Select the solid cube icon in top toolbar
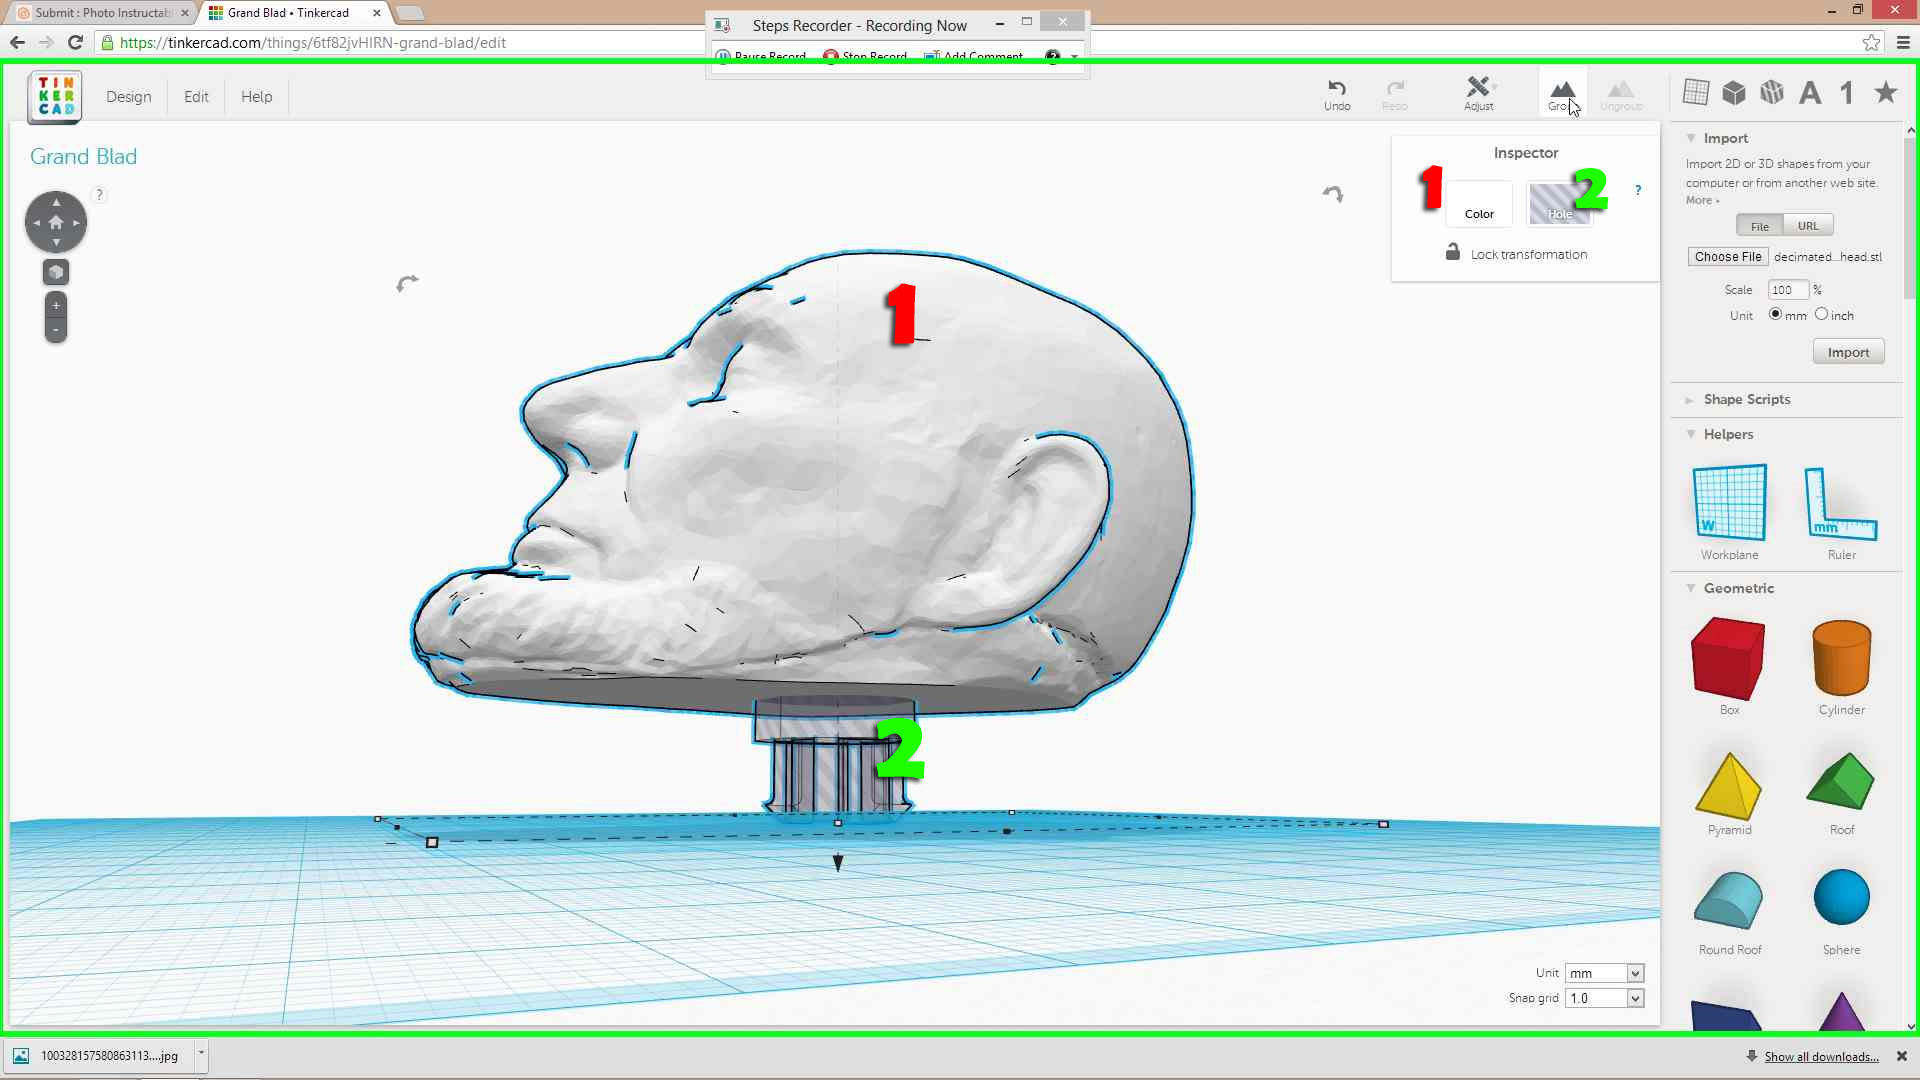The width and height of the screenshot is (1920, 1080). tap(1734, 93)
